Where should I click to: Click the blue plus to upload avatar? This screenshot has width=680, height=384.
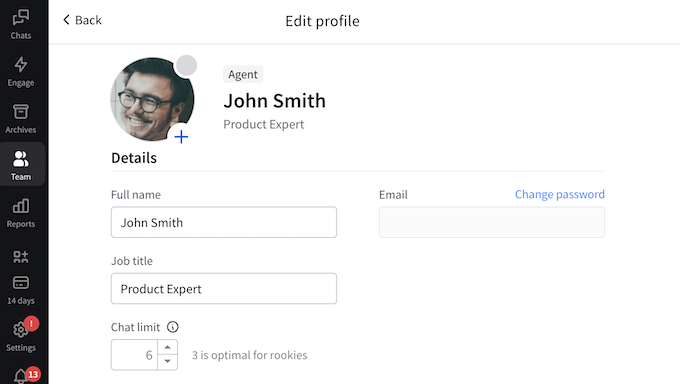coord(181,137)
